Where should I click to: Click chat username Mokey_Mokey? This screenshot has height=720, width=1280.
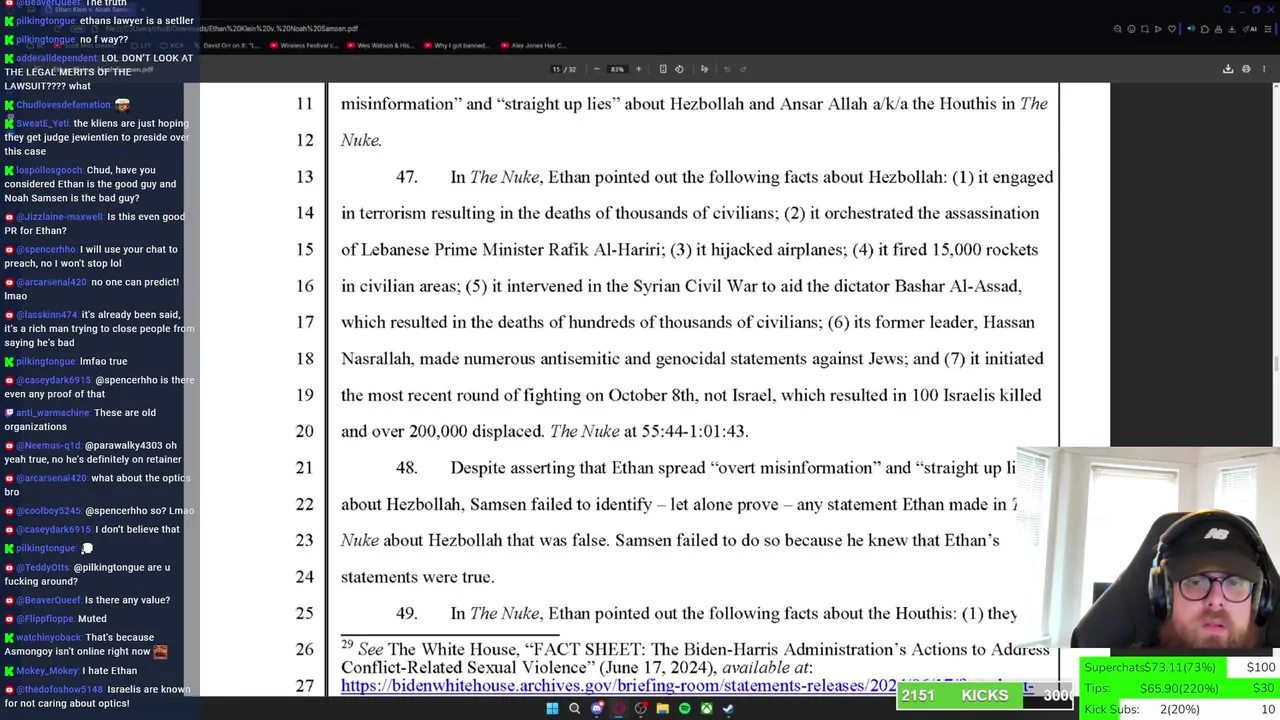[47, 671]
